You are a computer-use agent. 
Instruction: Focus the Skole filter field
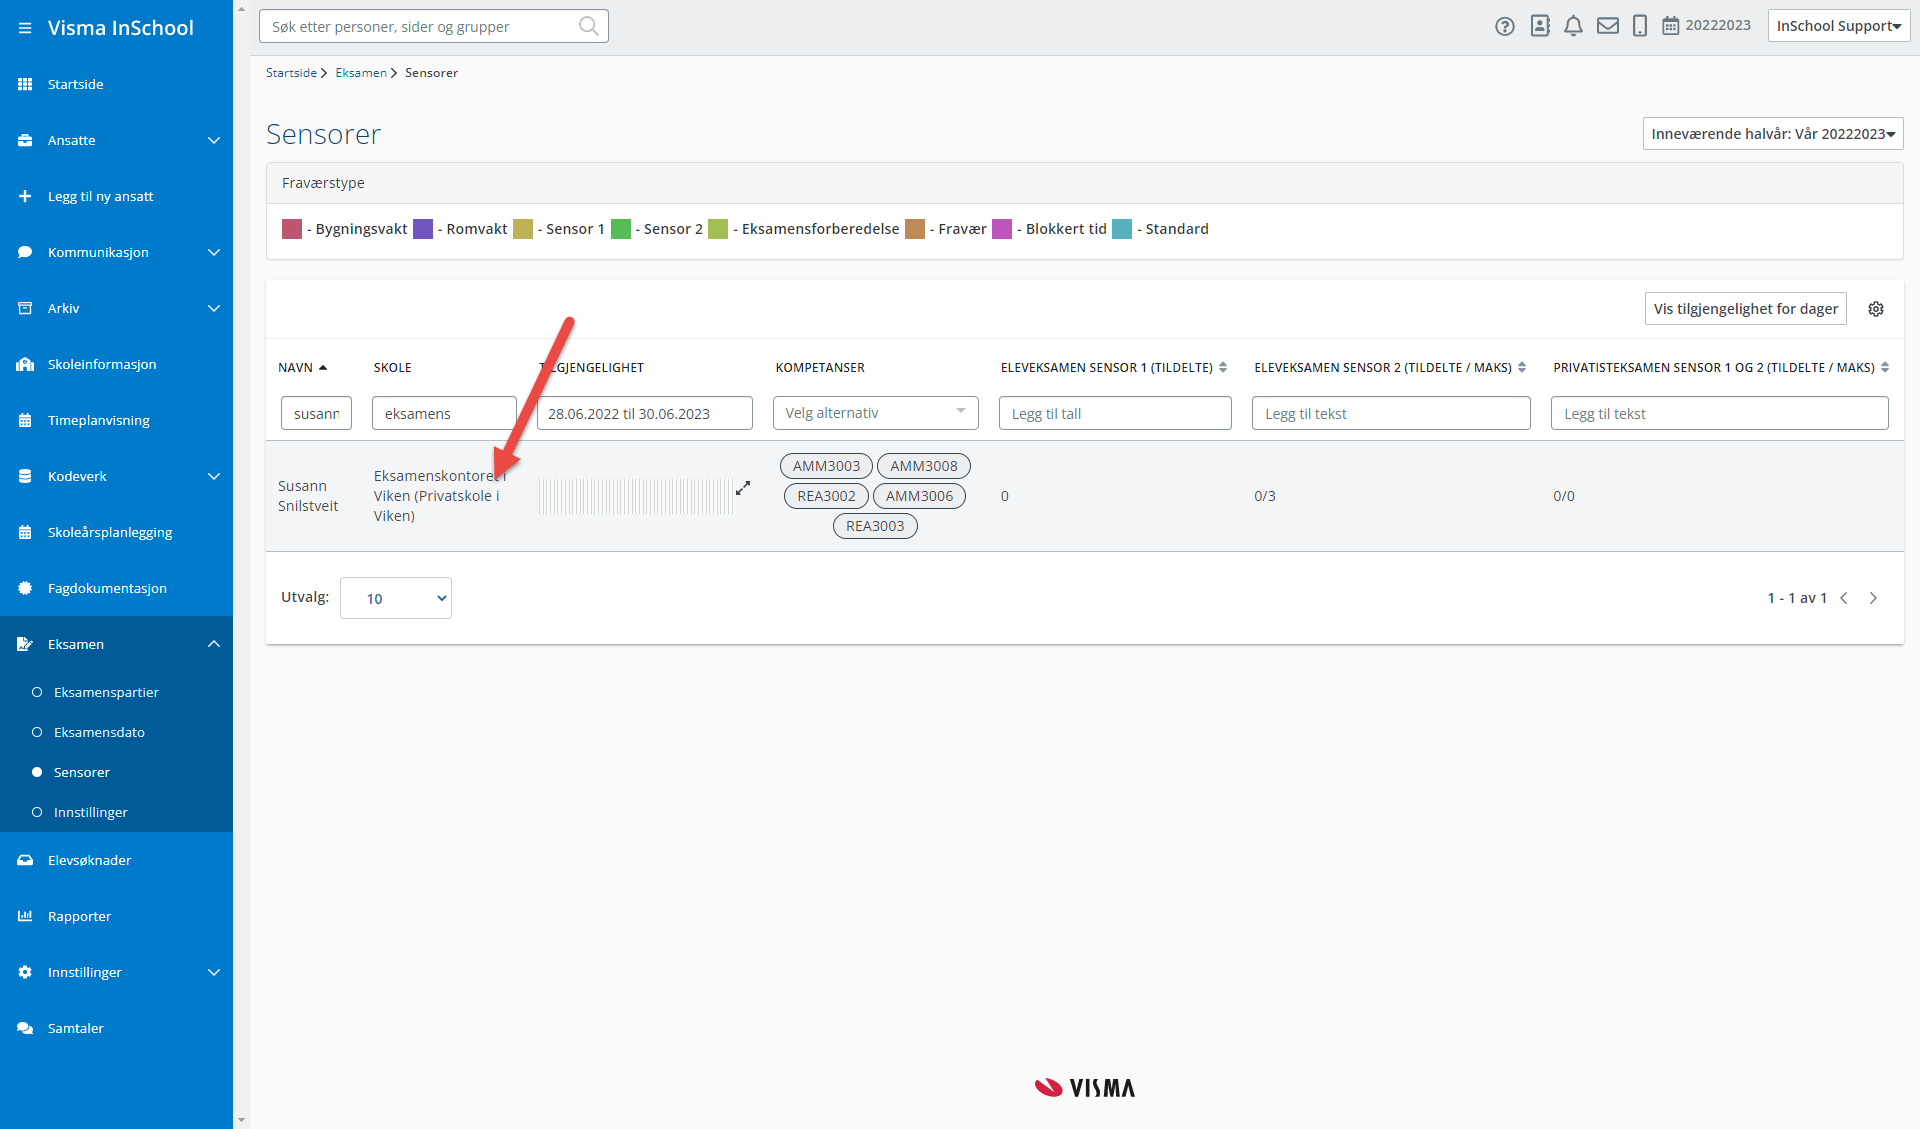pyautogui.click(x=444, y=413)
